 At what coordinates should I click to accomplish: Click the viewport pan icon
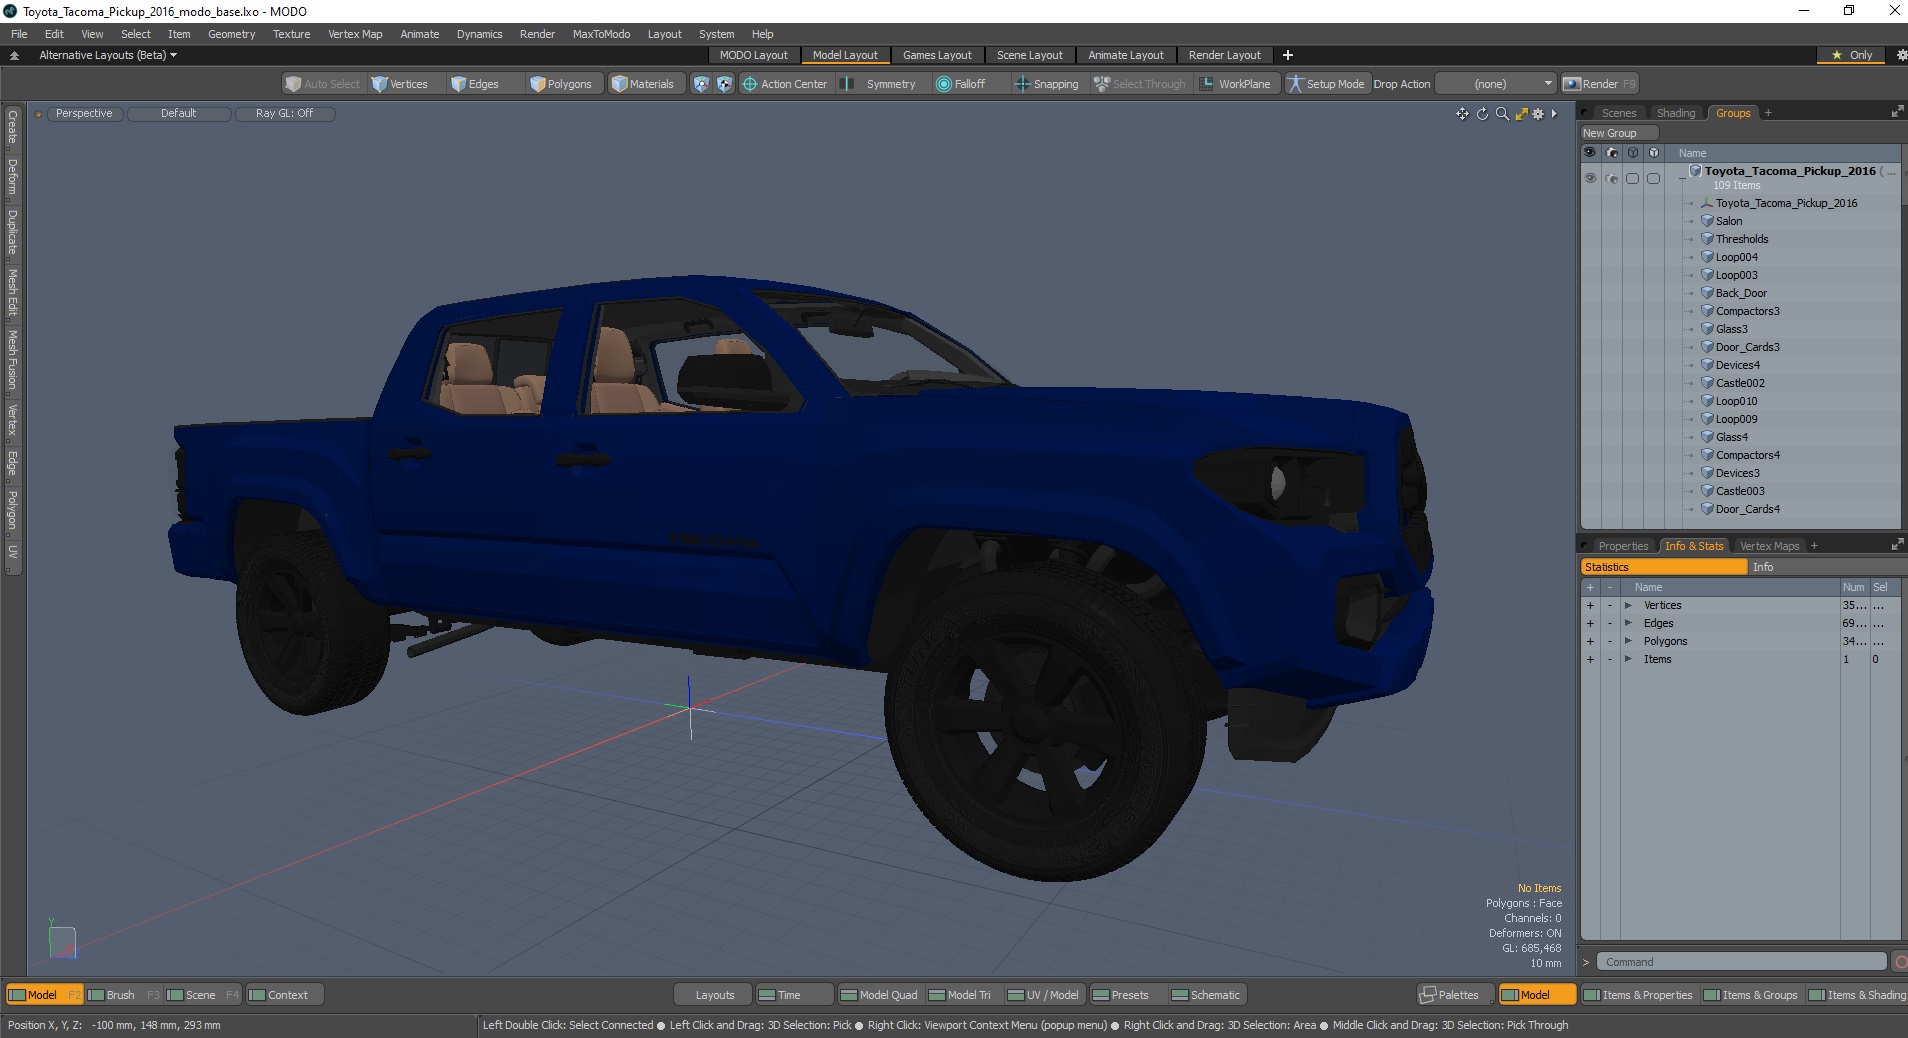click(x=1462, y=114)
